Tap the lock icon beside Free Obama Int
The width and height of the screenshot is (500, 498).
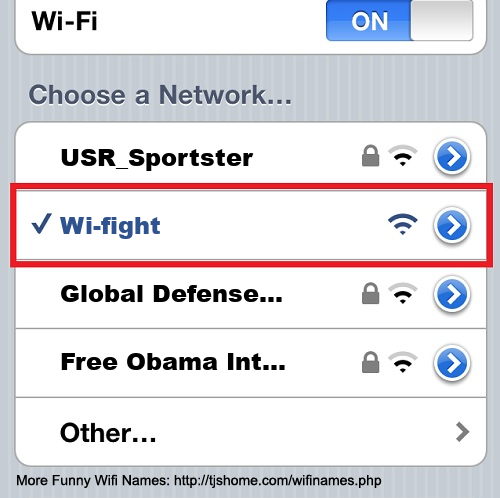[371, 362]
